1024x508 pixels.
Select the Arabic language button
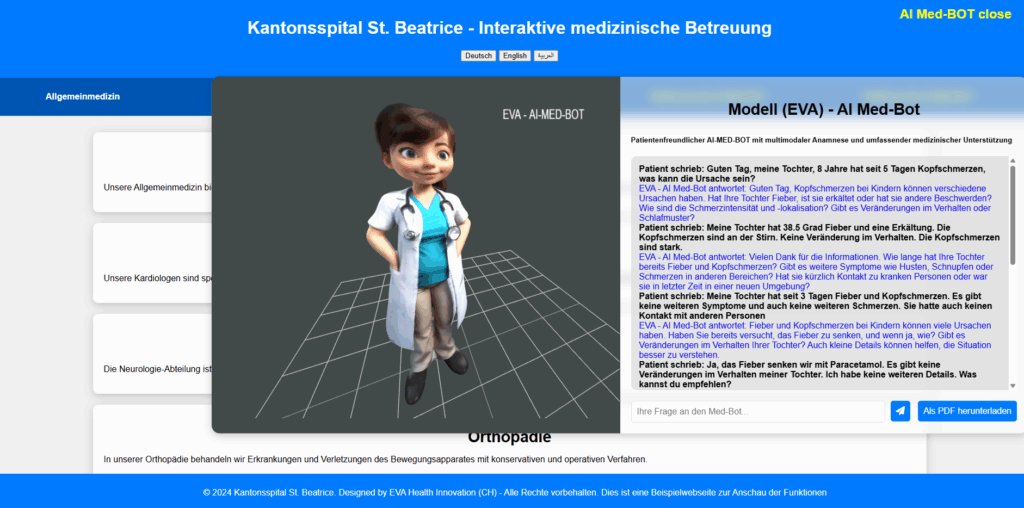545,56
